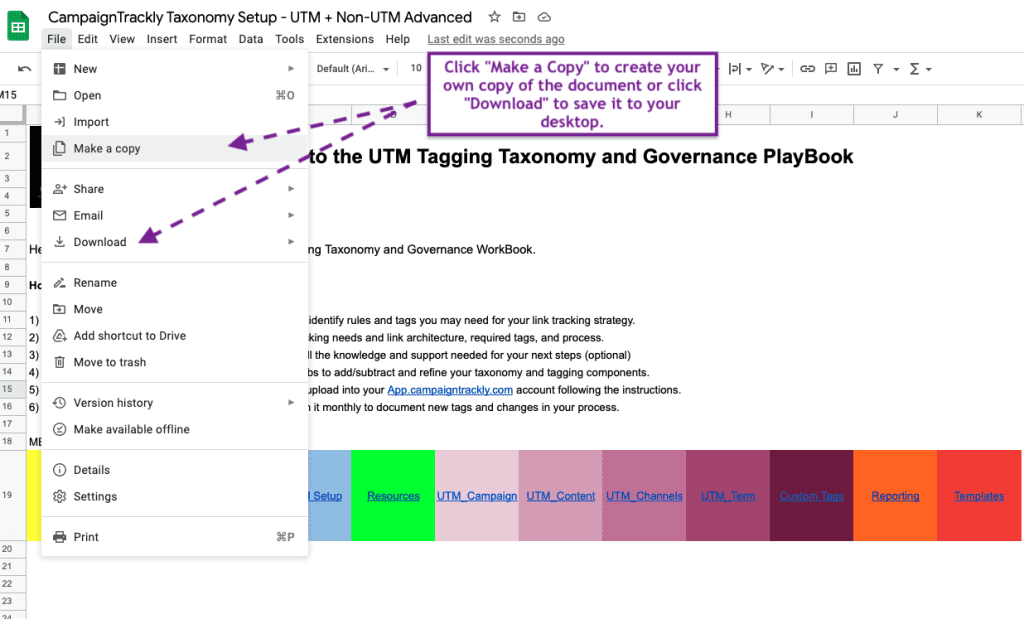Select column K header
Viewport: 1024px width, 619px height.
(x=979, y=114)
